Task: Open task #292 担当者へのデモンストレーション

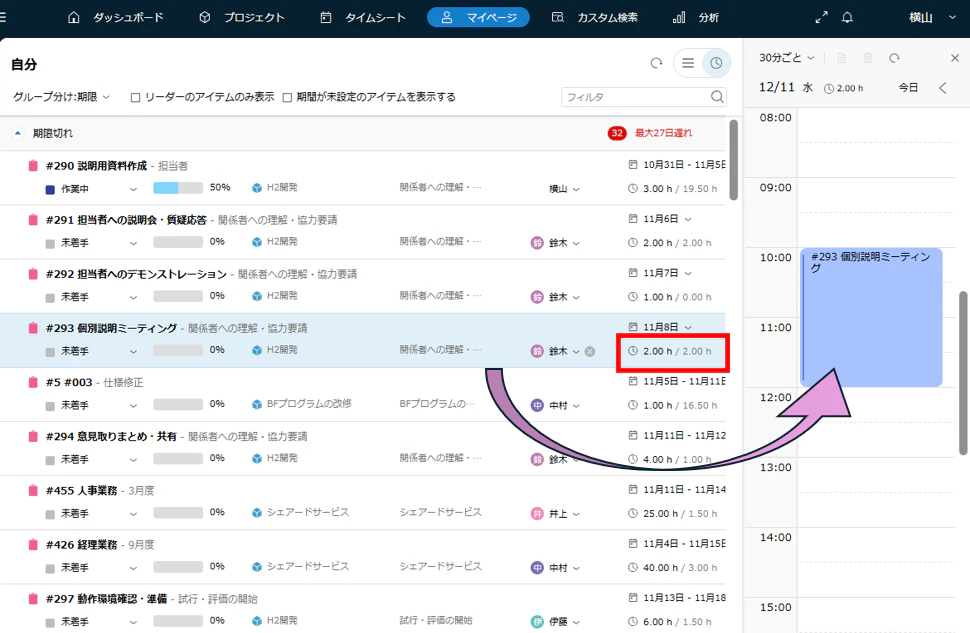Action: click(137, 274)
